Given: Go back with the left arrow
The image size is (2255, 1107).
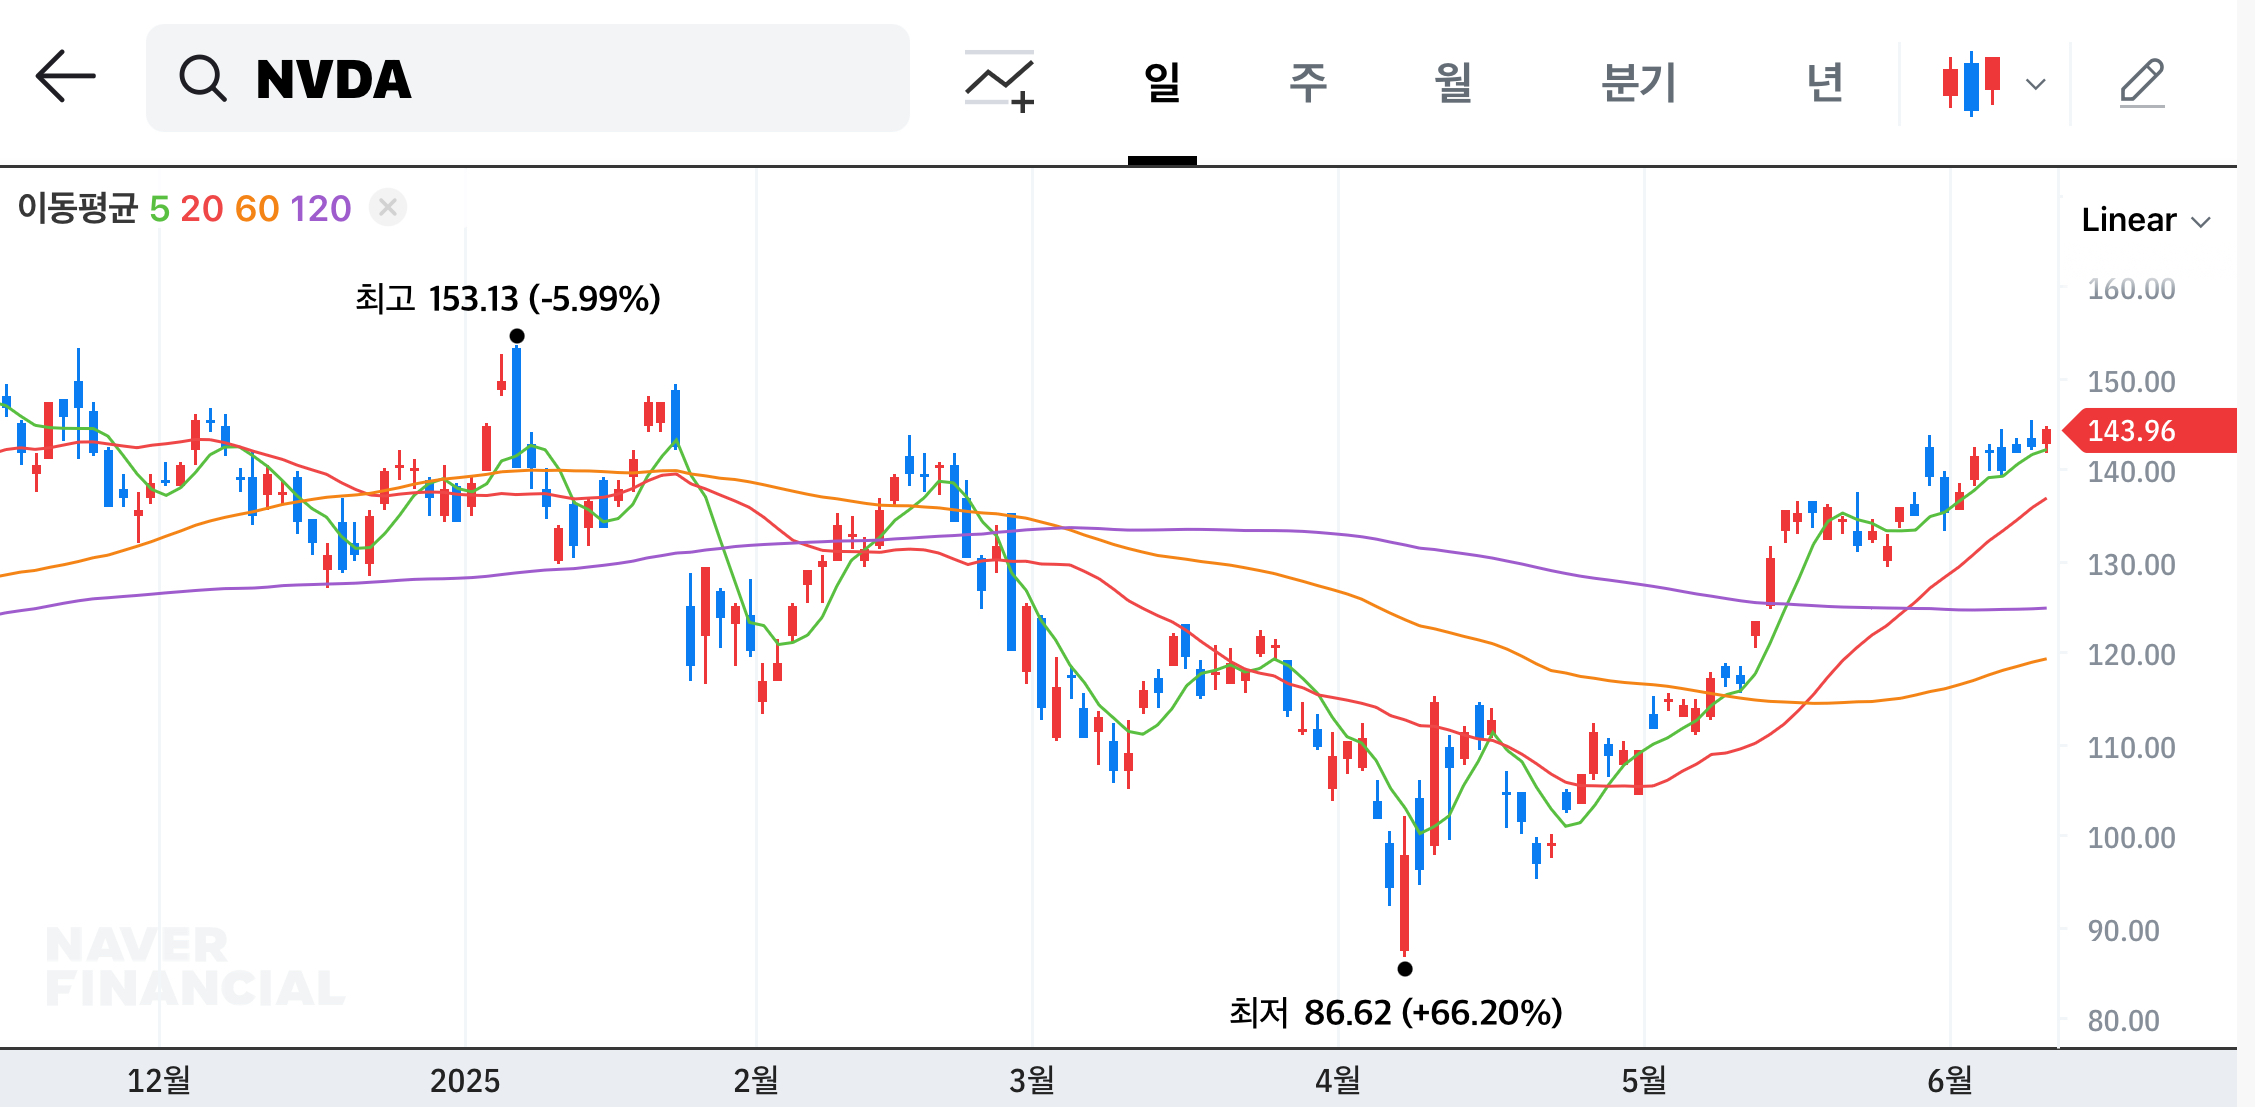Looking at the screenshot, I should (x=65, y=77).
